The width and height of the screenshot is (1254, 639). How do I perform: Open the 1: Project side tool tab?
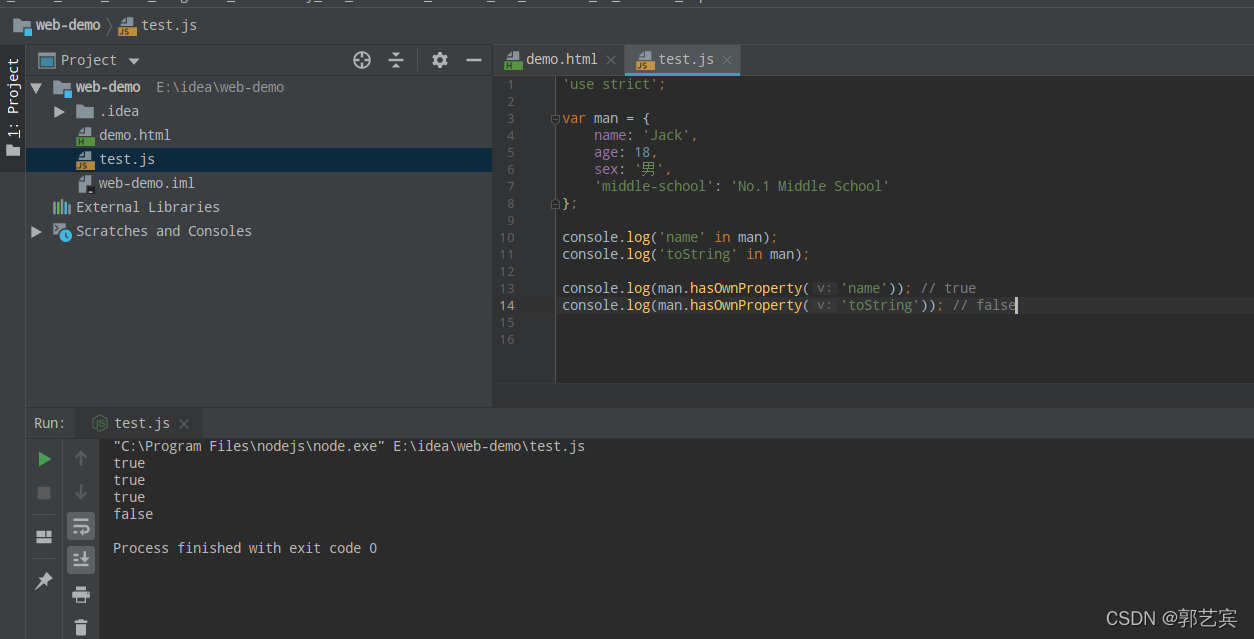pyautogui.click(x=13, y=108)
